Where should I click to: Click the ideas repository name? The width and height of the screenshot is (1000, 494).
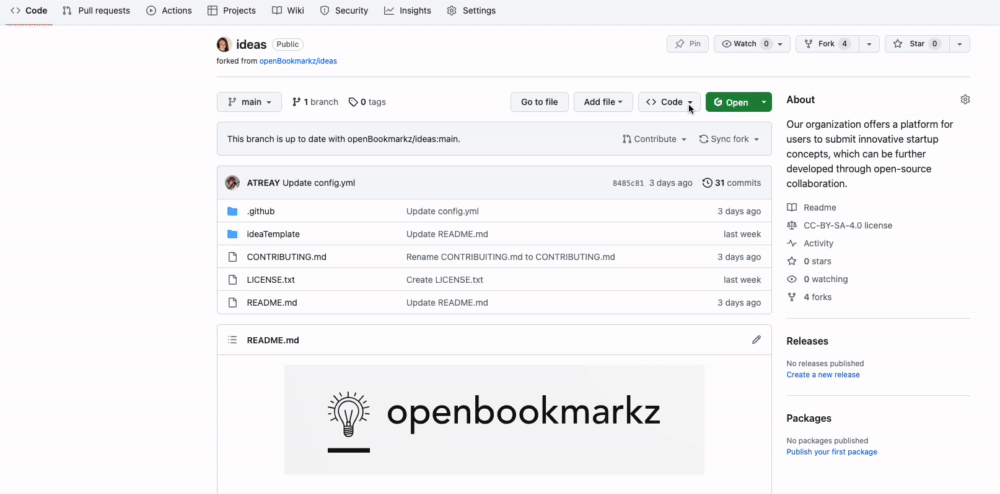click(x=251, y=44)
